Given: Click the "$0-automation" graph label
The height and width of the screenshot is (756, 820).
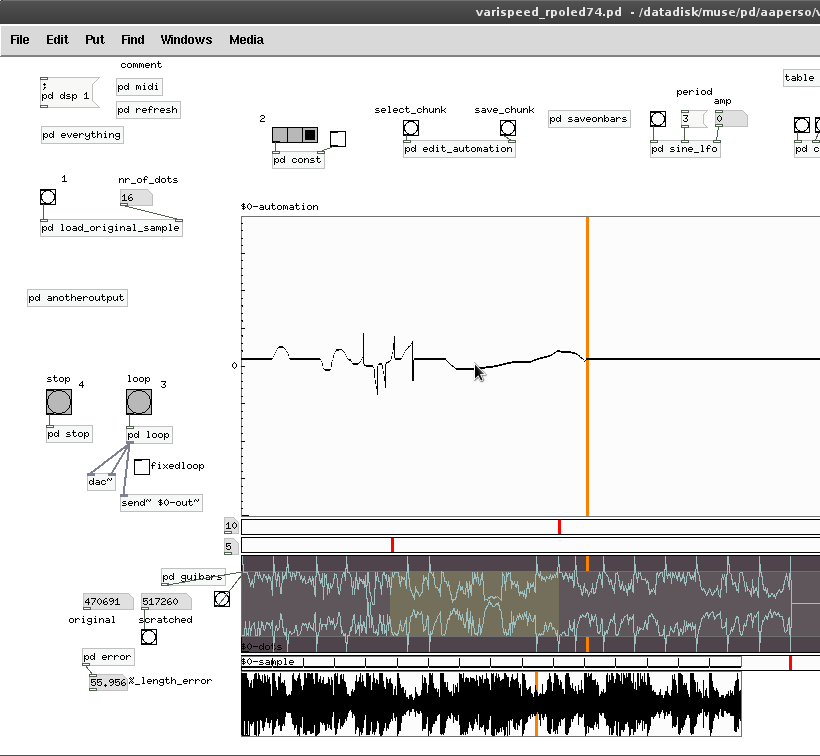Looking at the screenshot, I should click(x=279, y=207).
